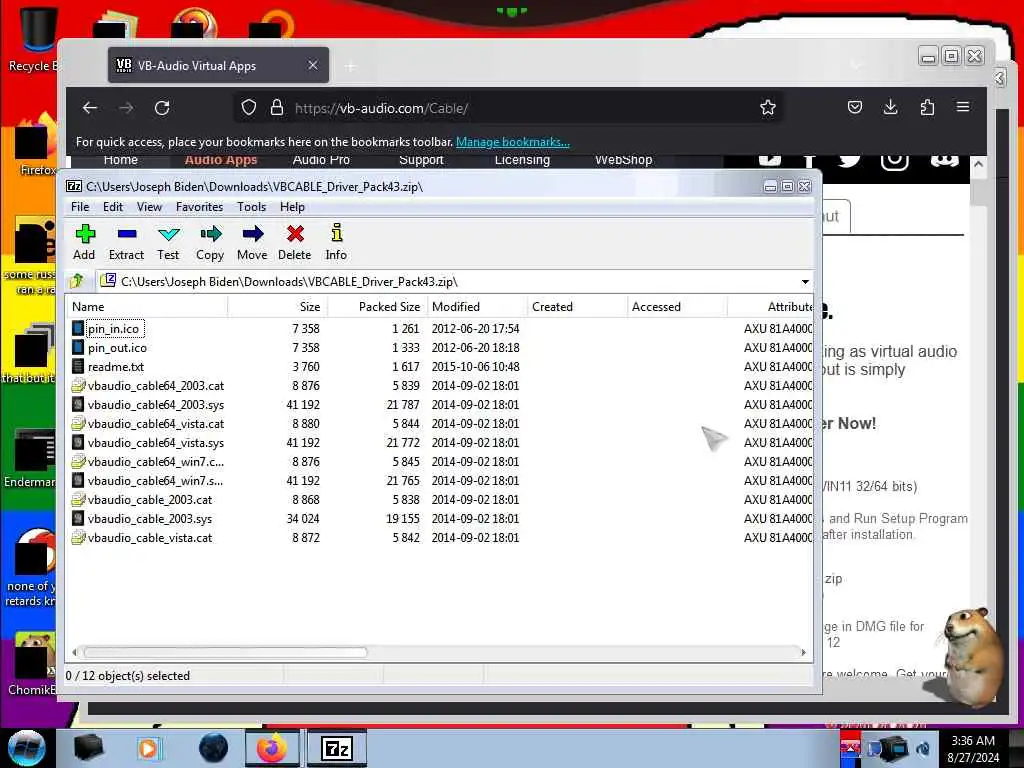The width and height of the screenshot is (1024, 768).
Task: Sort by the Modified column header
Action: point(477,306)
